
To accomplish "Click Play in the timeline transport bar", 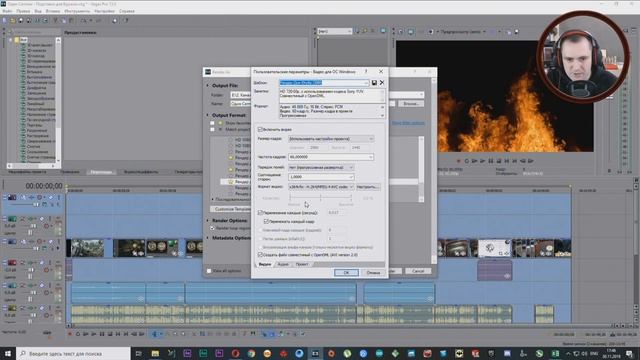I will click(x=94, y=334).
